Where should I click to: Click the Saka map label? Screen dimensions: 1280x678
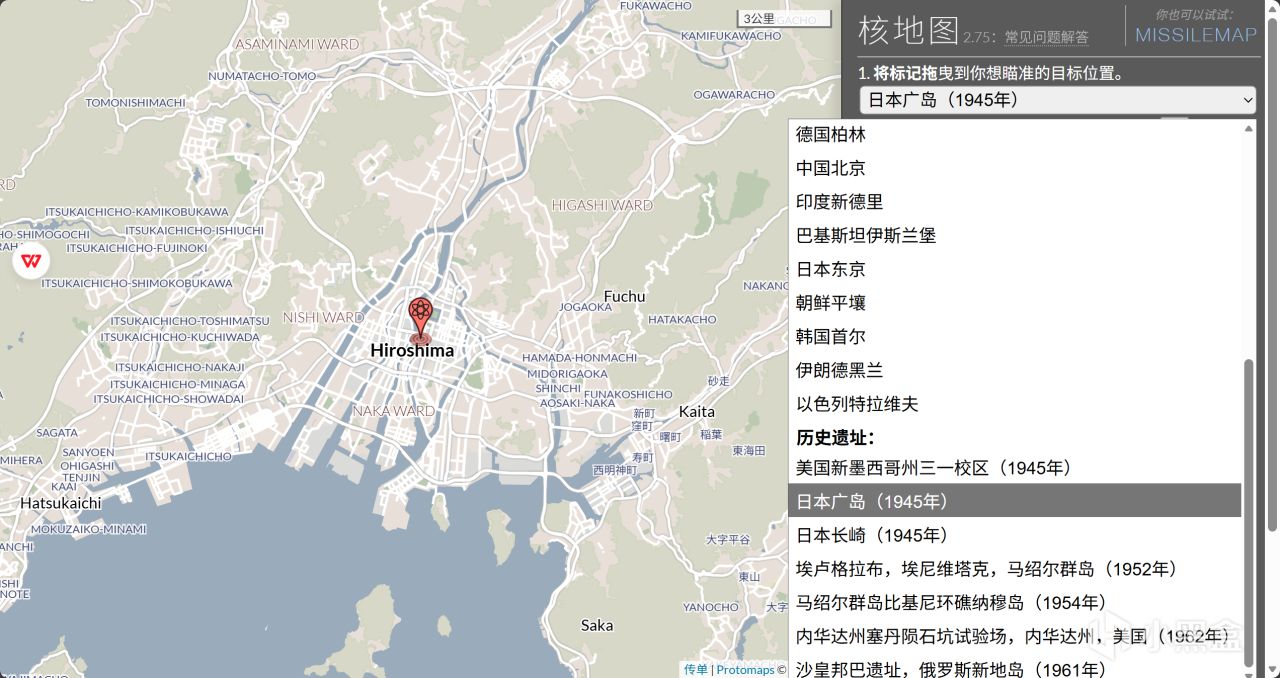tap(597, 626)
